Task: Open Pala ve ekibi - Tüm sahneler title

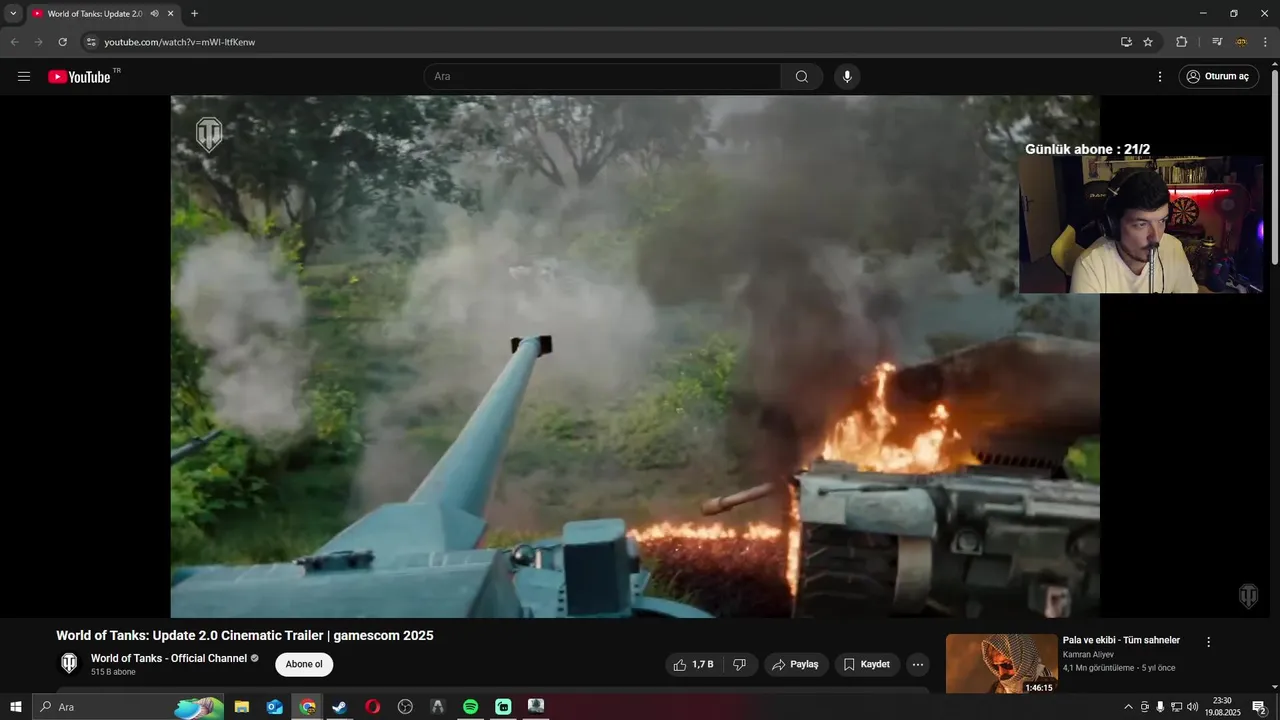Action: tap(1121, 640)
